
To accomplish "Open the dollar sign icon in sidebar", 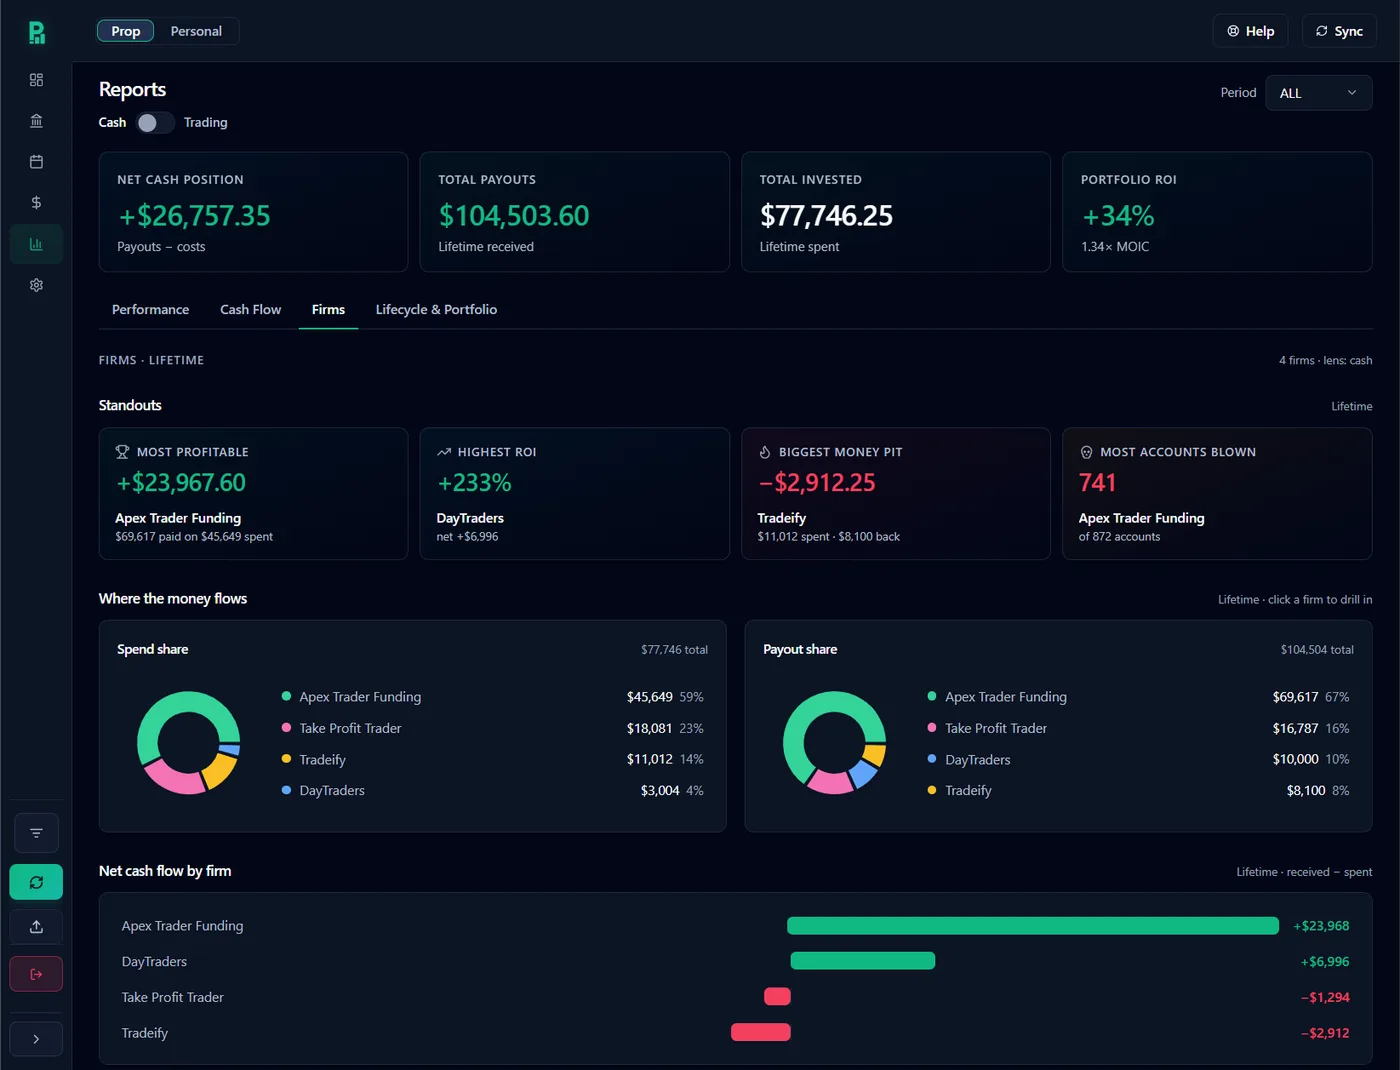I will [36, 203].
